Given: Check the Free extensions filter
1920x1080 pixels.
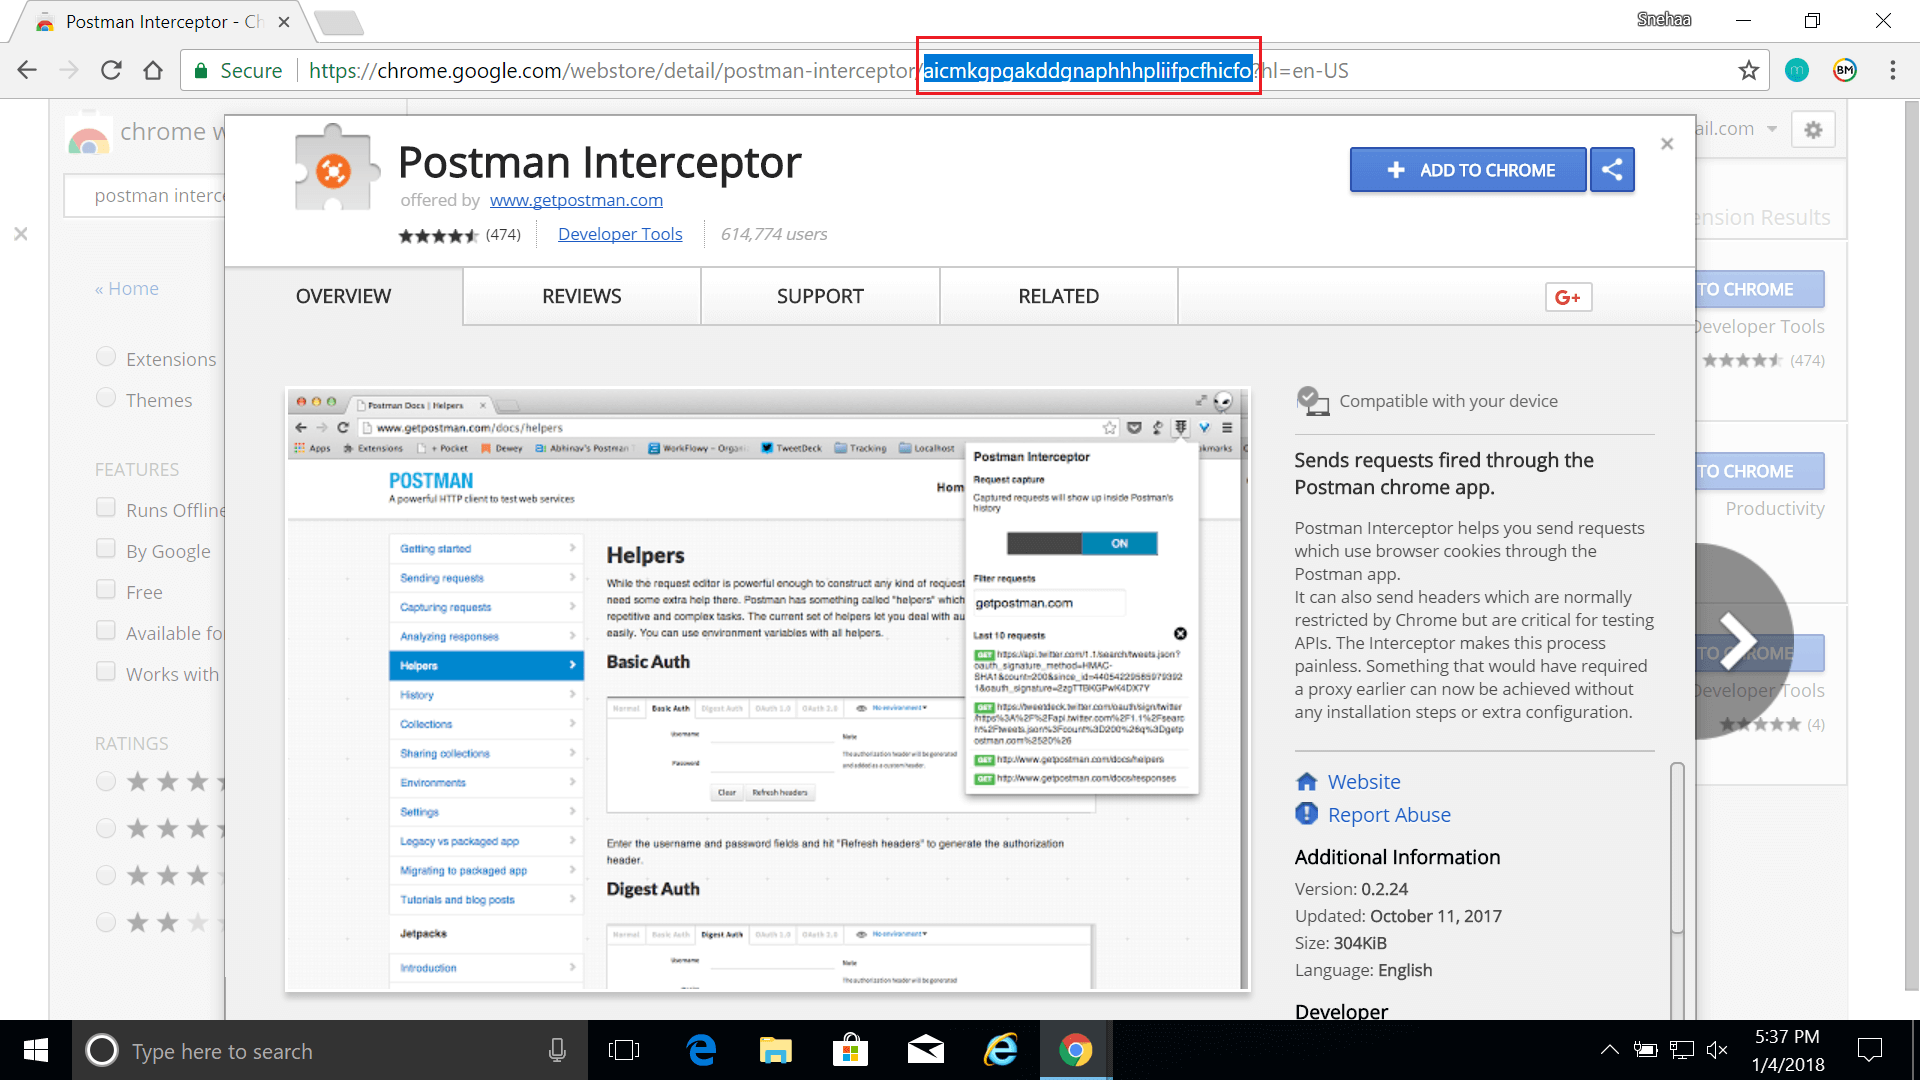Looking at the screenshot, I should [x=106, y=589].
